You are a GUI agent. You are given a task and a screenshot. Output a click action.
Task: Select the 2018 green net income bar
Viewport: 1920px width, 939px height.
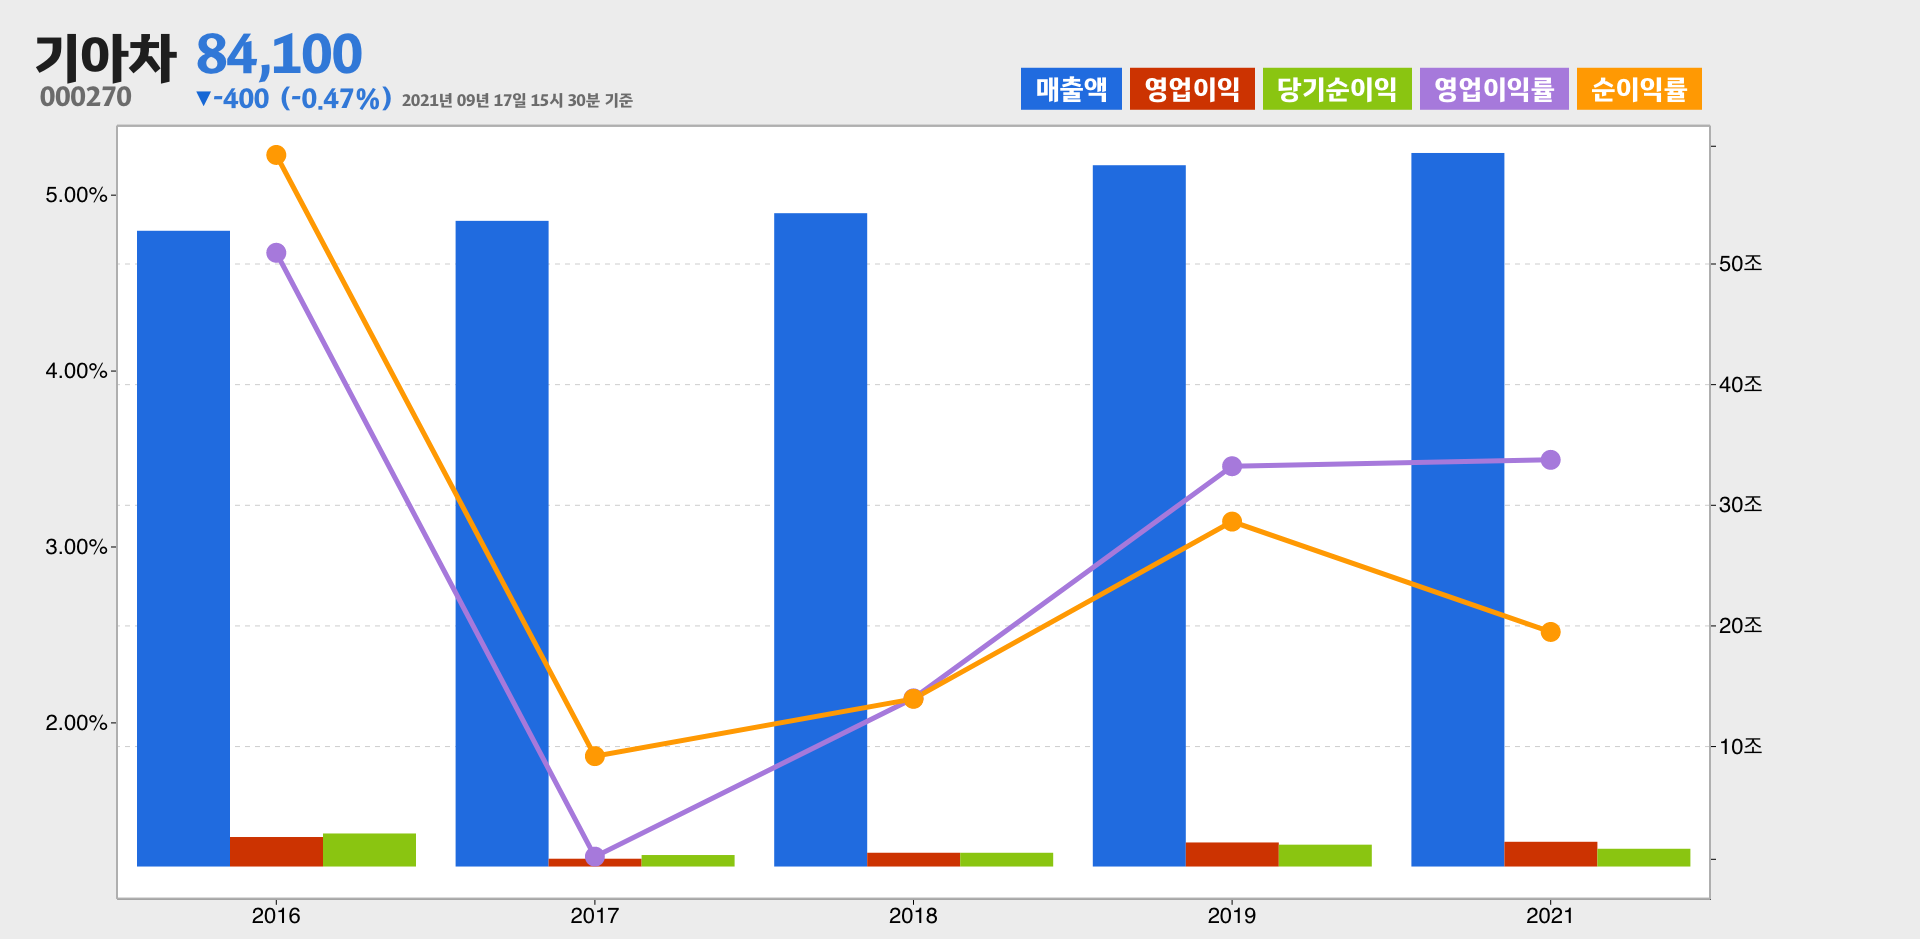(1006, 859)
